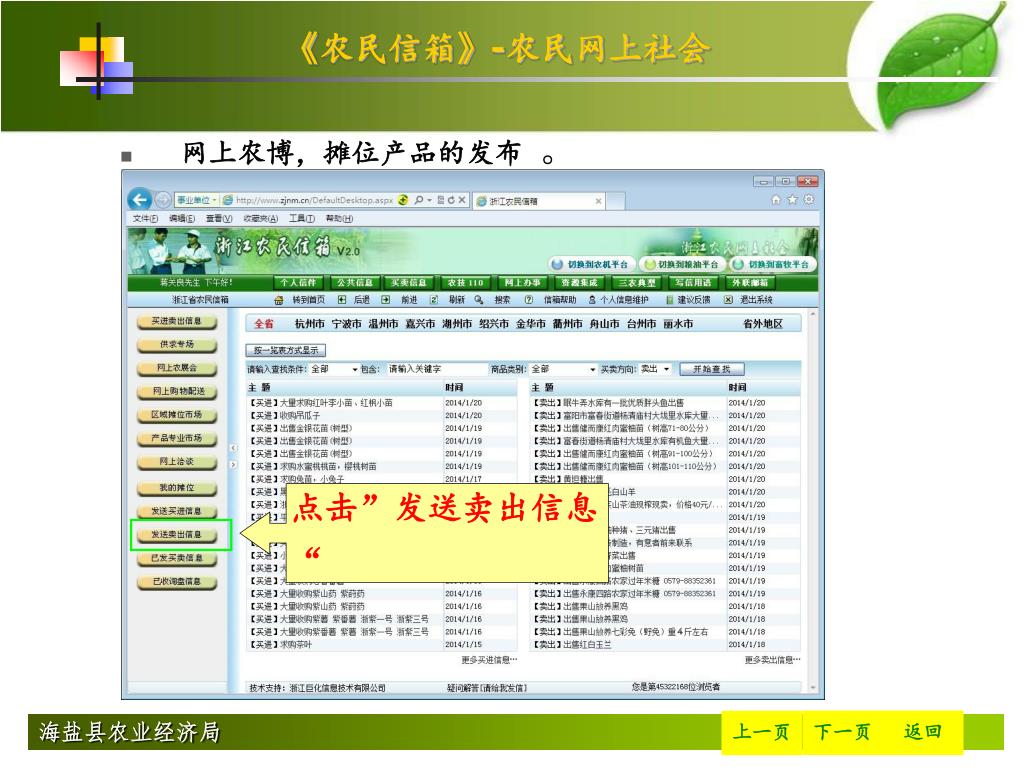Click the compatibility view icon in address bar
Viewport: 1024px width, 768px height.
pyautogui.click(x=441, y=200)
